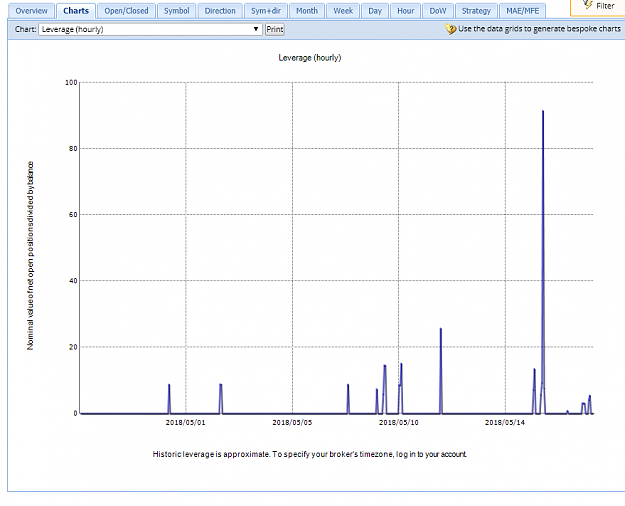Click the 'Leverage (hourly)' chart title
The width and height of the screenshot is (625, 506).
(x=310, y=58)
